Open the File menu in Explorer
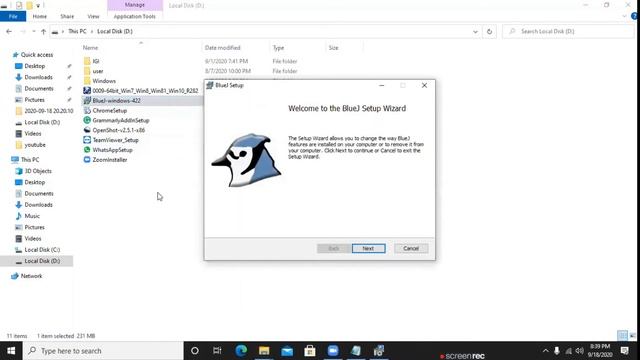The height and width of the screenshot is (360, 640). click(13, 16)
